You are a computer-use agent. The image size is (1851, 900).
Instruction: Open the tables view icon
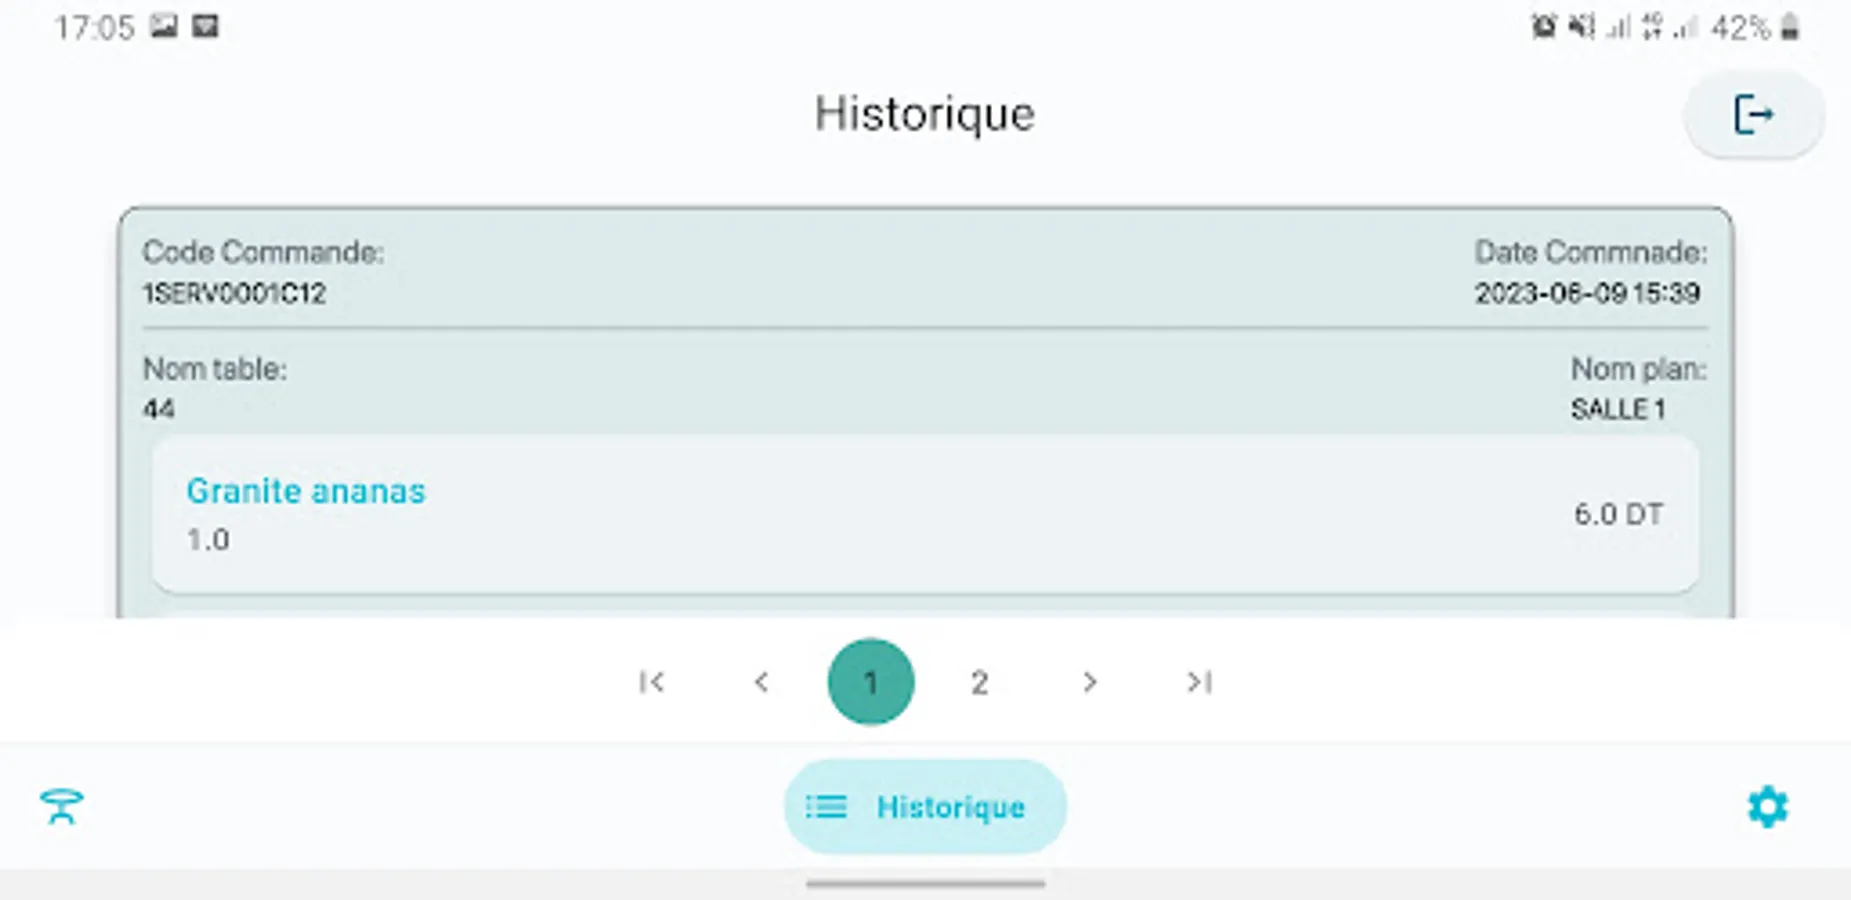(62, 806)
